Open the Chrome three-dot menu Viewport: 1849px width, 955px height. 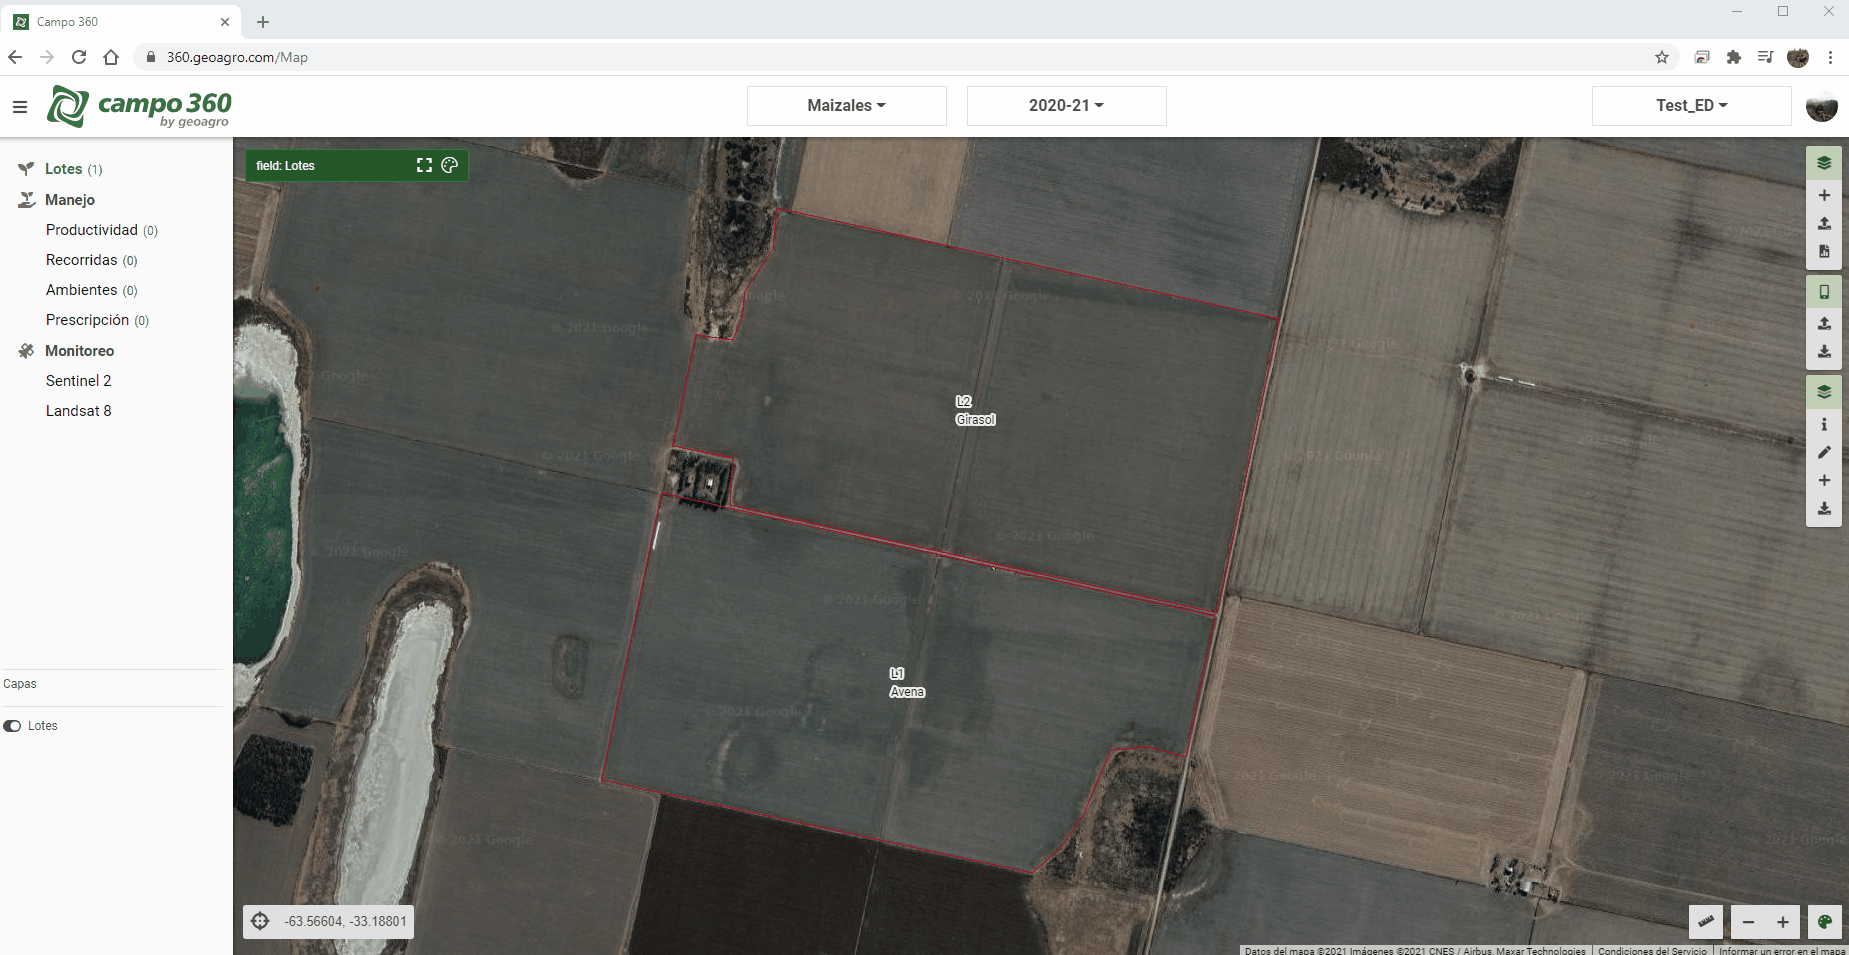[1830, 57]
